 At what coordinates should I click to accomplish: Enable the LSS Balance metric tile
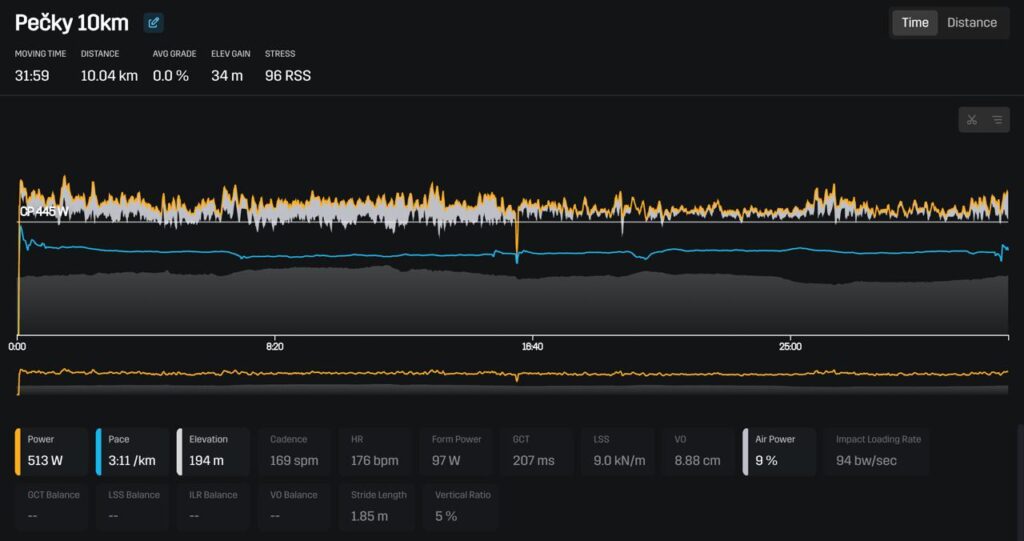(132, 506)
